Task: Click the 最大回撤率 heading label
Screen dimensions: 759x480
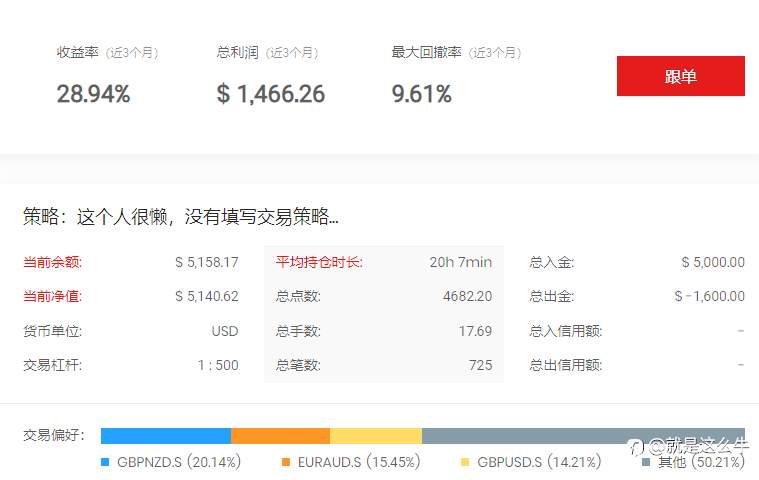Action: [426, 52]
